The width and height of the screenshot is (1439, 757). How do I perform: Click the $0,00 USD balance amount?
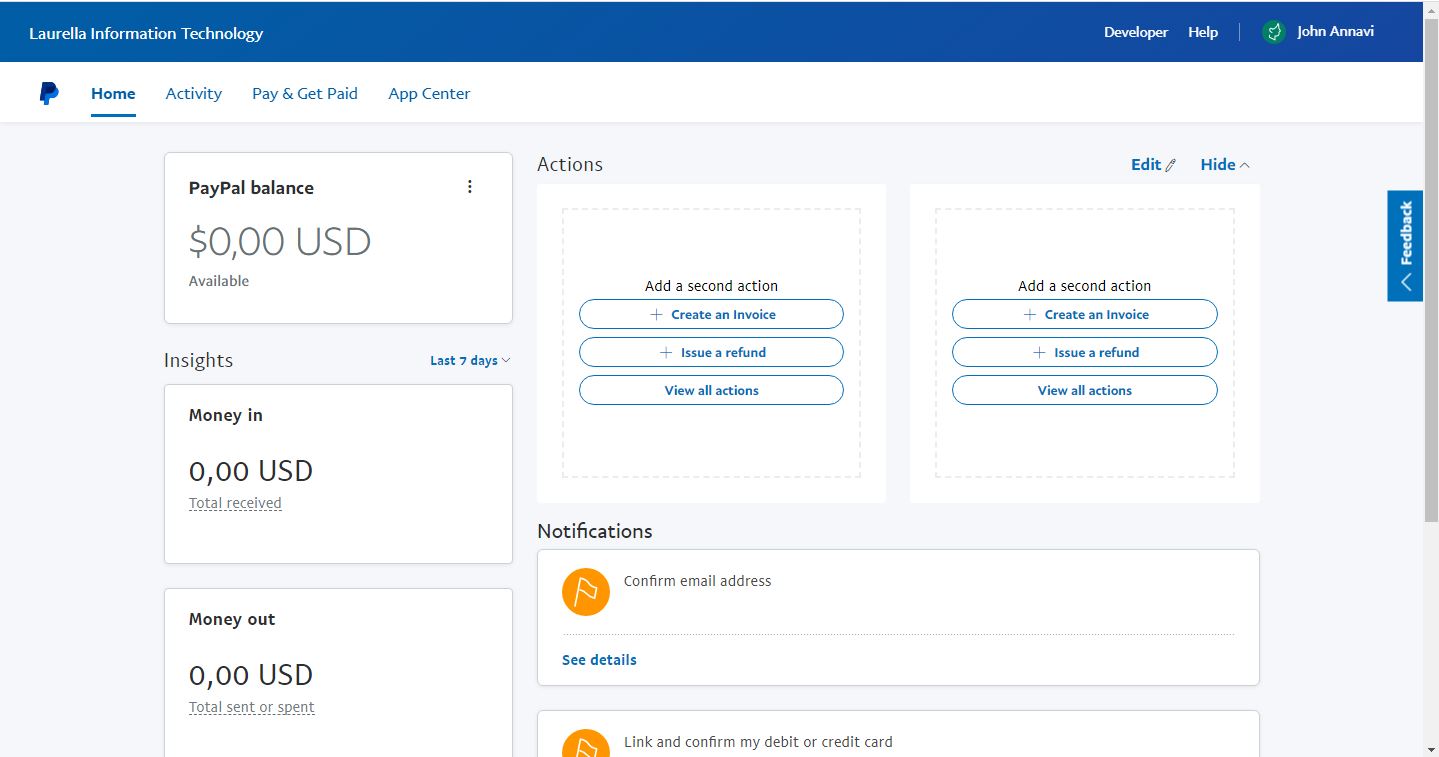coord(280,241)
